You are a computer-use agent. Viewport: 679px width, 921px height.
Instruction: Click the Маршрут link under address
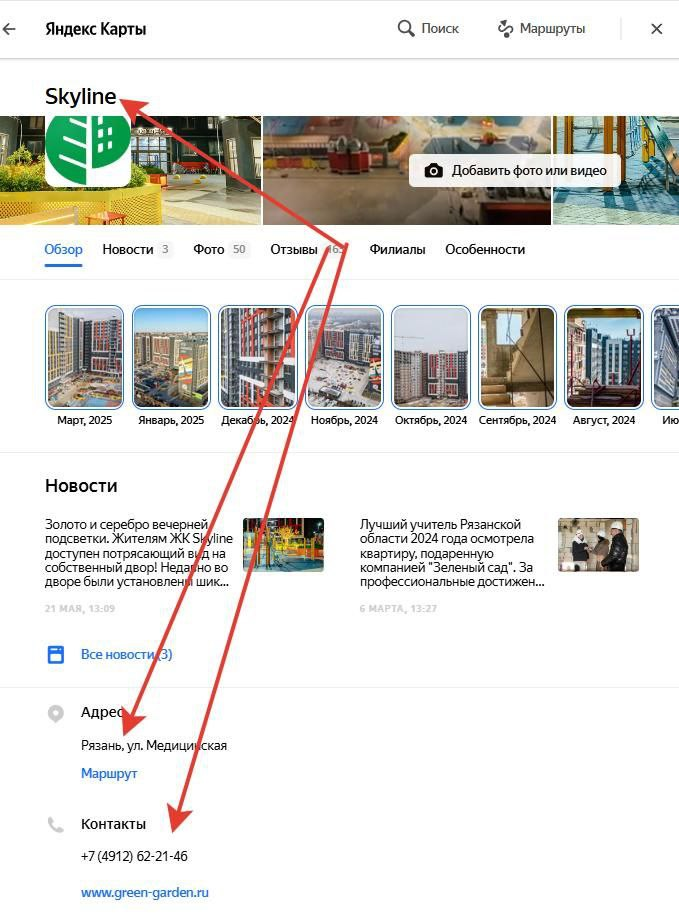coord(109,774)
